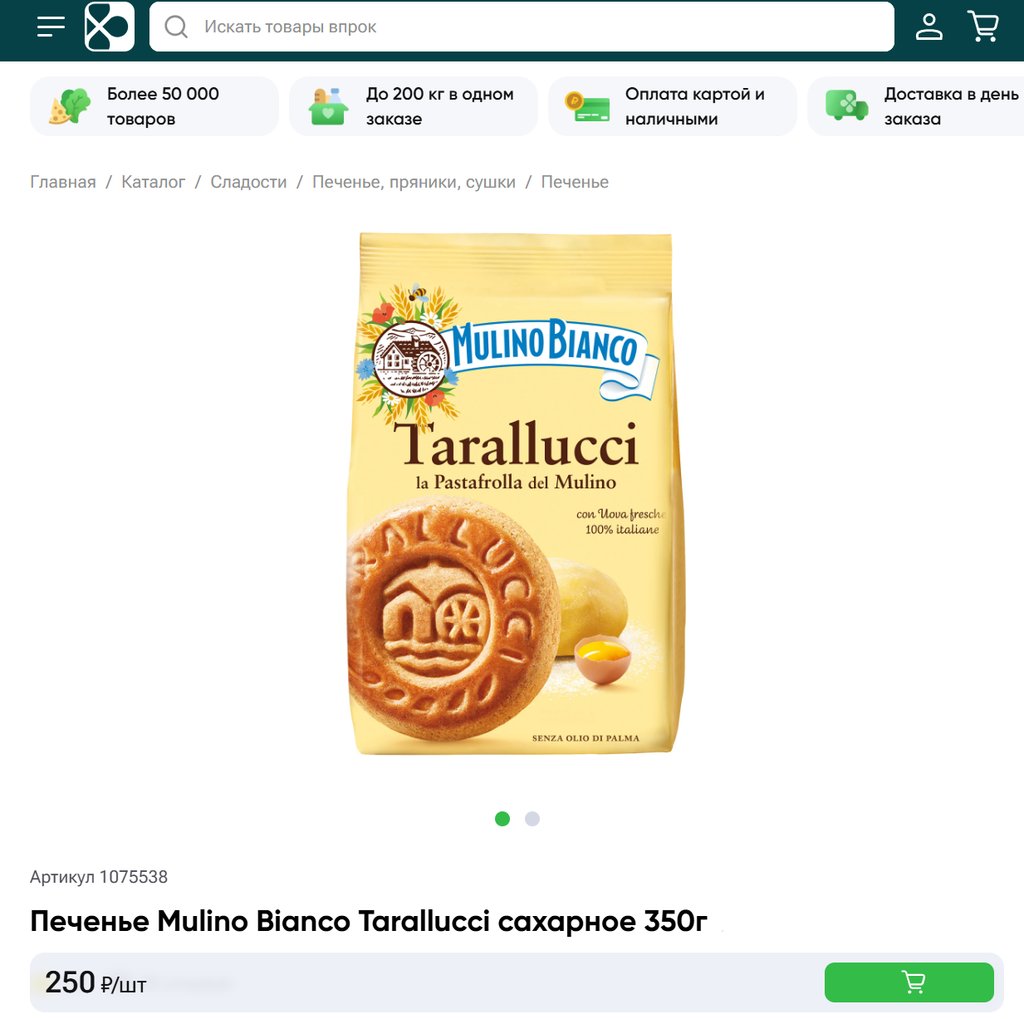
Task: Open the shopping cart icon in header
Action: pyautogui.click(x=983, y=27)
